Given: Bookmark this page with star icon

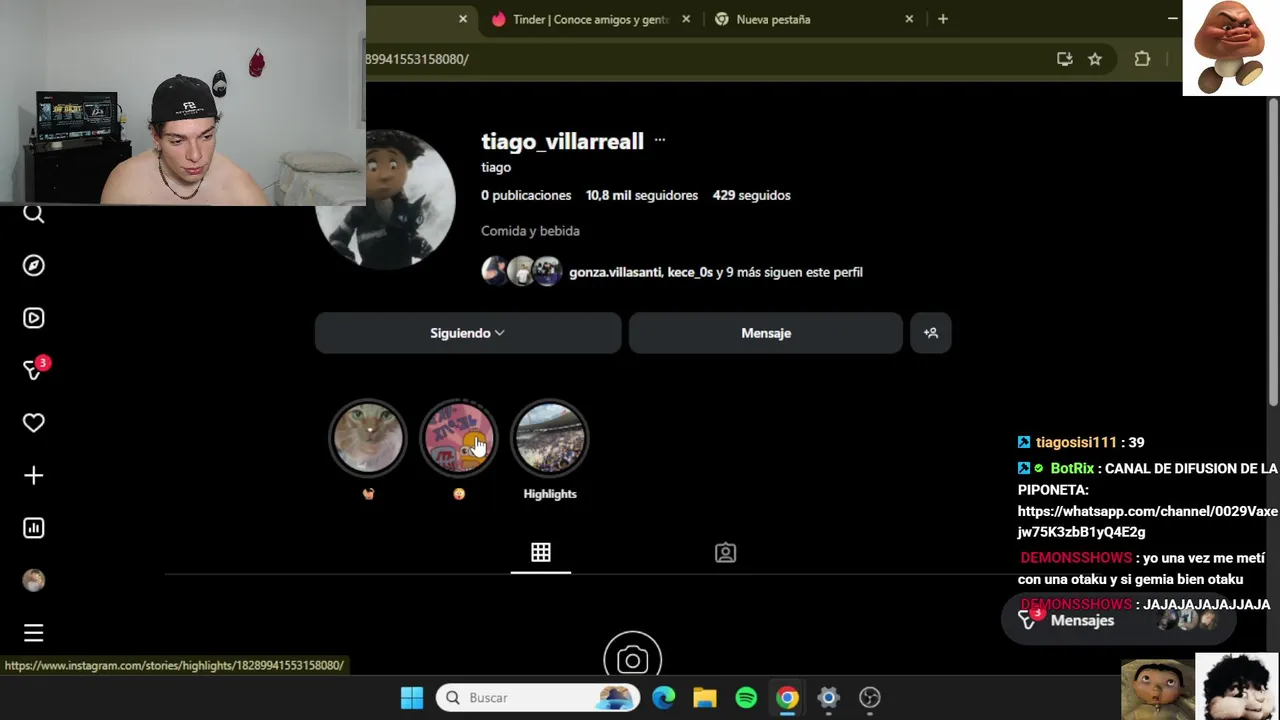Looking at the screenshot, I should tap(1095, 59).
